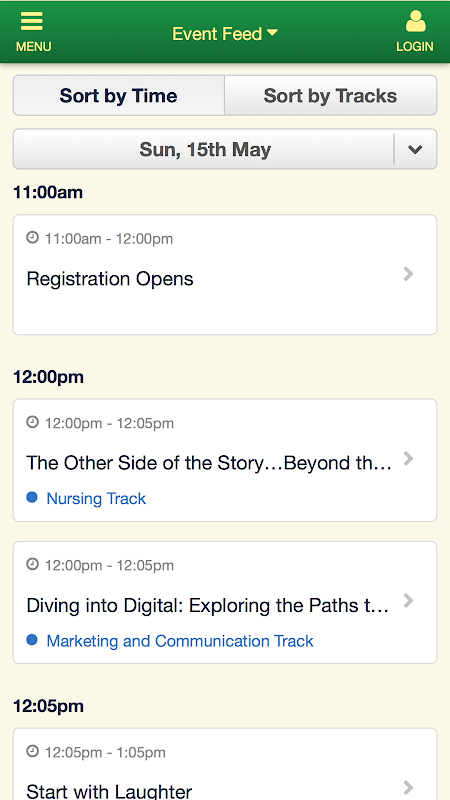Open Nursing Track link

click(96, 498)
